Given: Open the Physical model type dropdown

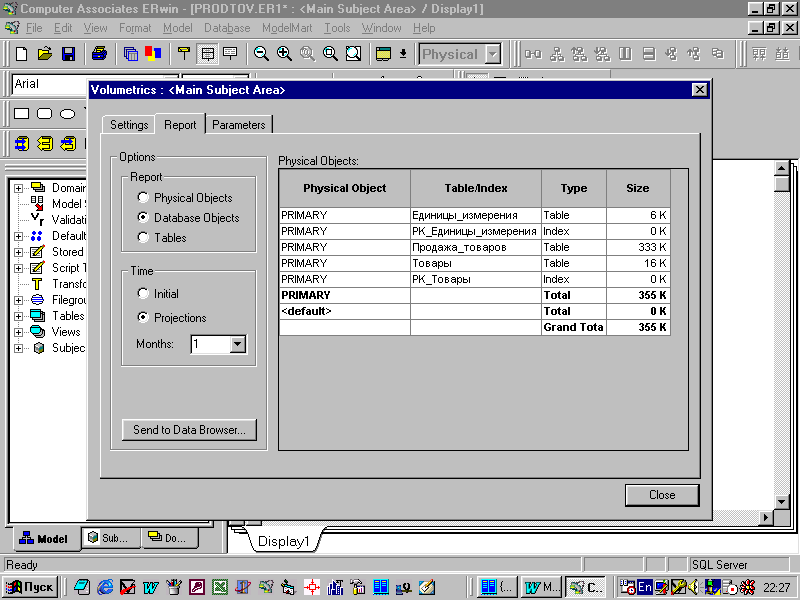Looking at the screenshot, I should click(x=492, y=54).
